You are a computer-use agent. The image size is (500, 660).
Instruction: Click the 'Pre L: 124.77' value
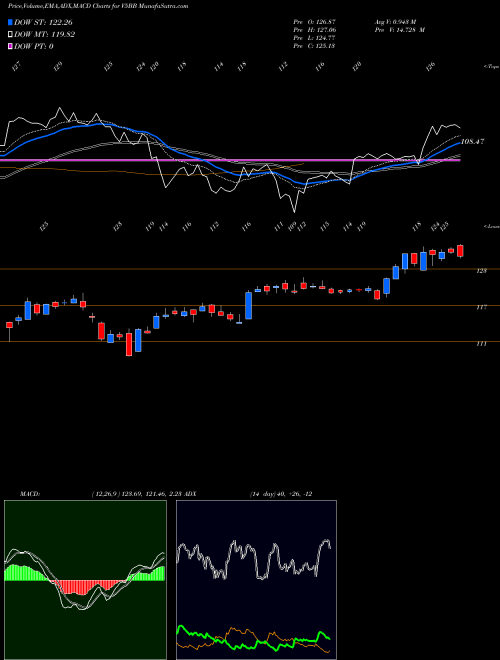coord(314,38)
